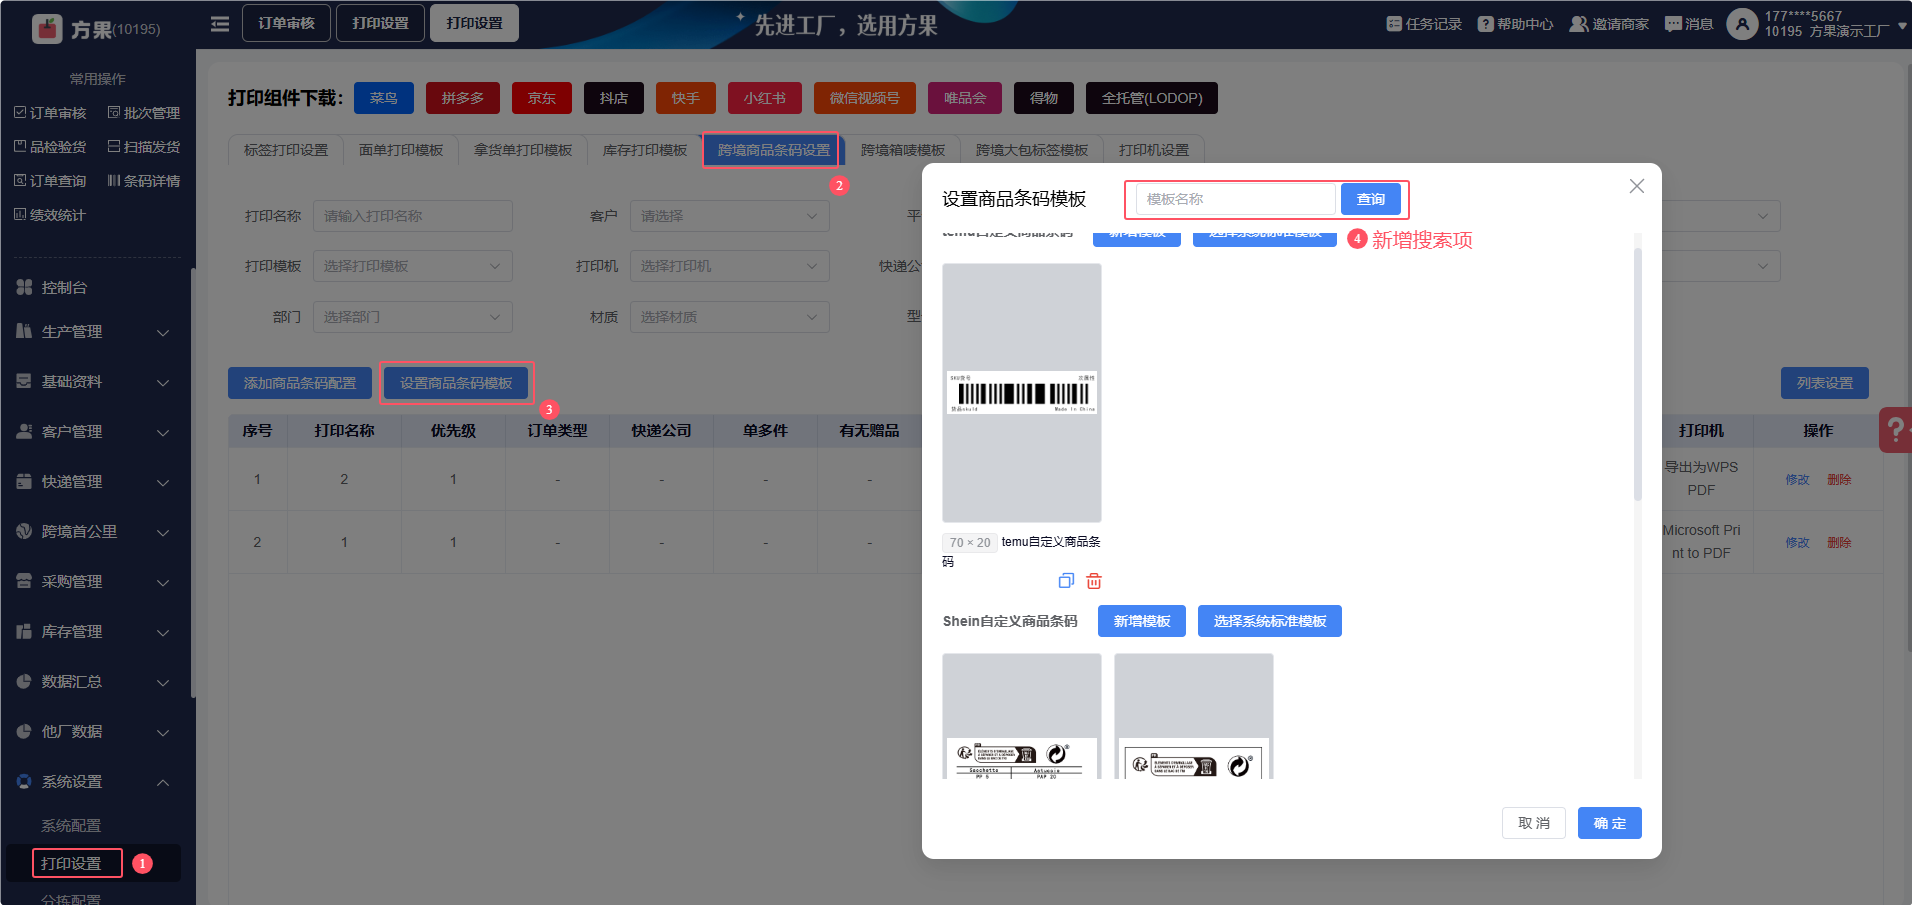Click 添加商品条码配置 button
This screenshot has width=1912, height=905.
pos(300,383)
